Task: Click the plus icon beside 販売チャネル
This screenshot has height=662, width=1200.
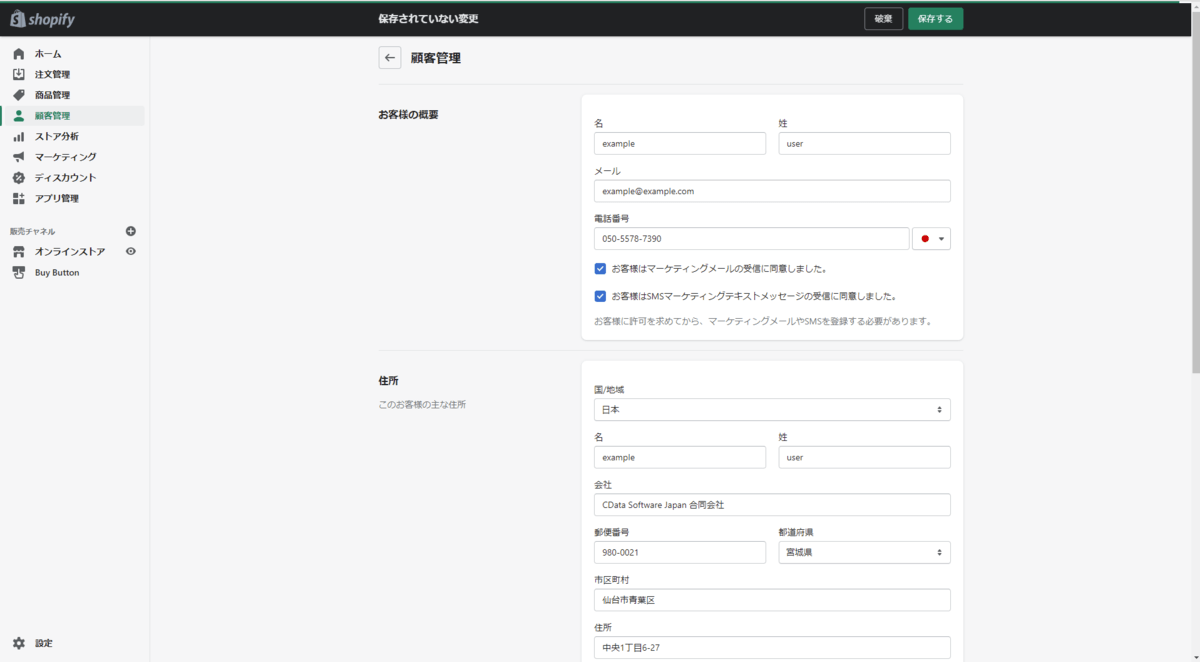Action: point(131,231)
